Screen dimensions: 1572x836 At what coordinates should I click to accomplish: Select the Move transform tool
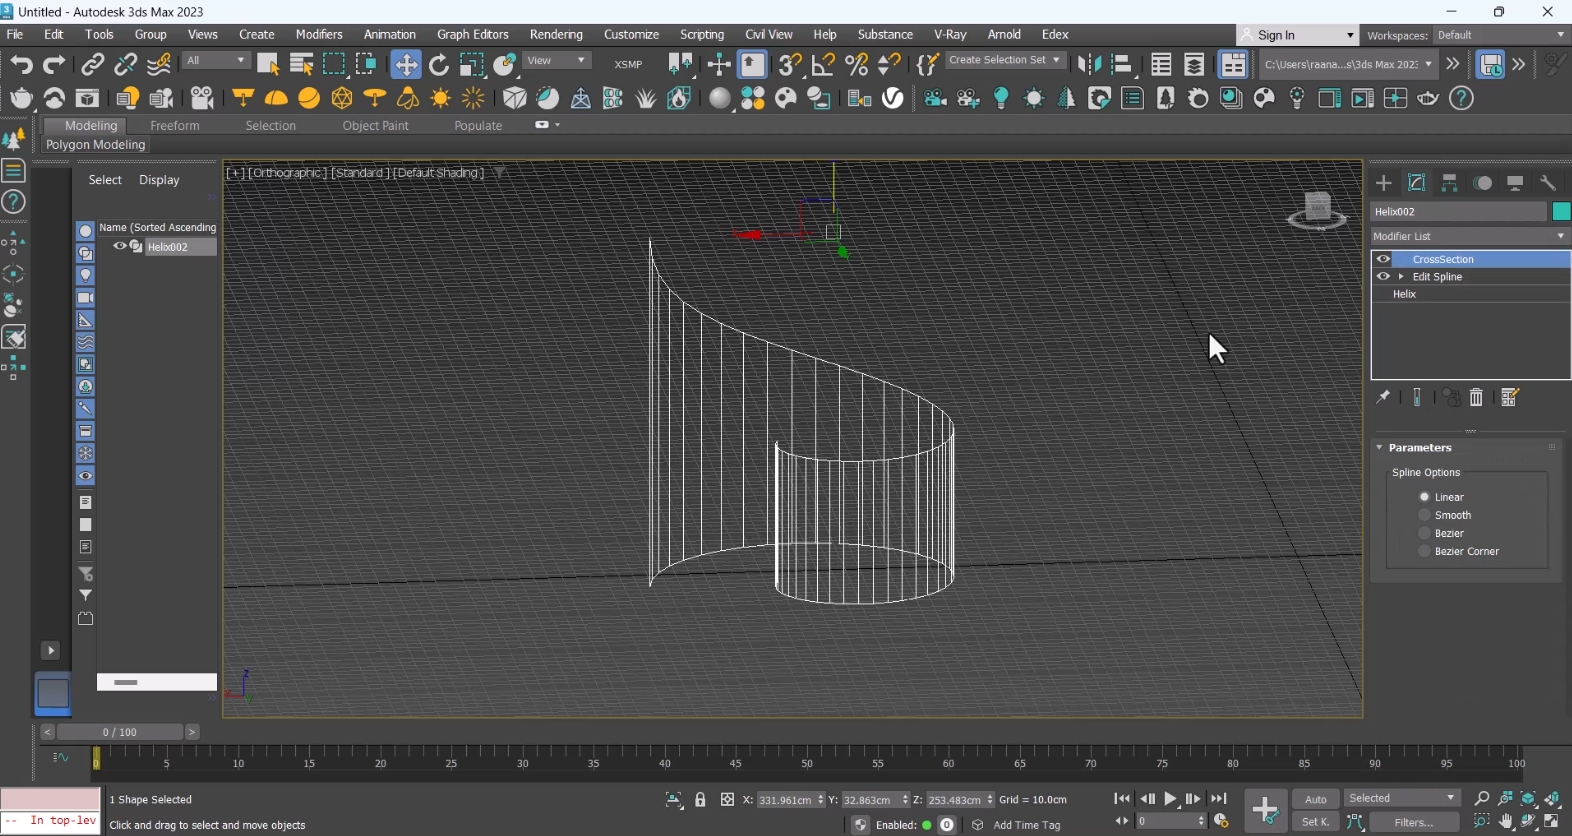pyautogui.click(x=406, y=65)
